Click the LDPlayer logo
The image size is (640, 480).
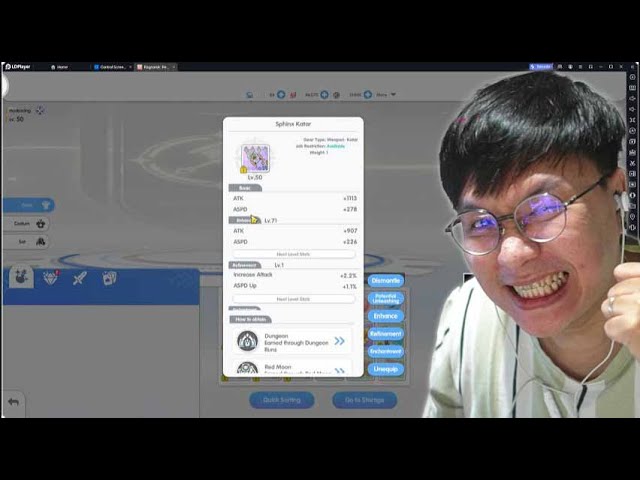pos(18,67)
